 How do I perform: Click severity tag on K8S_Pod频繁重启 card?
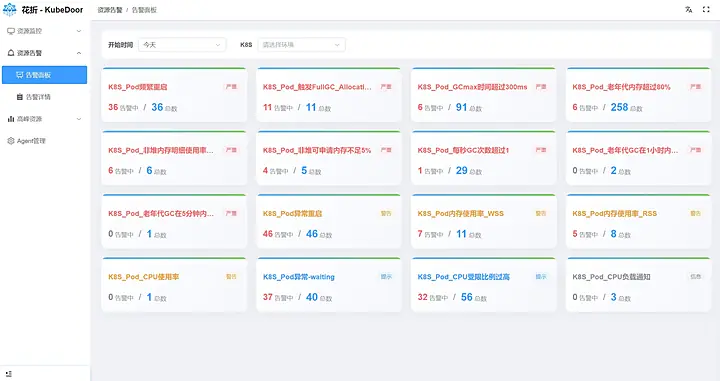click(231, 87)
